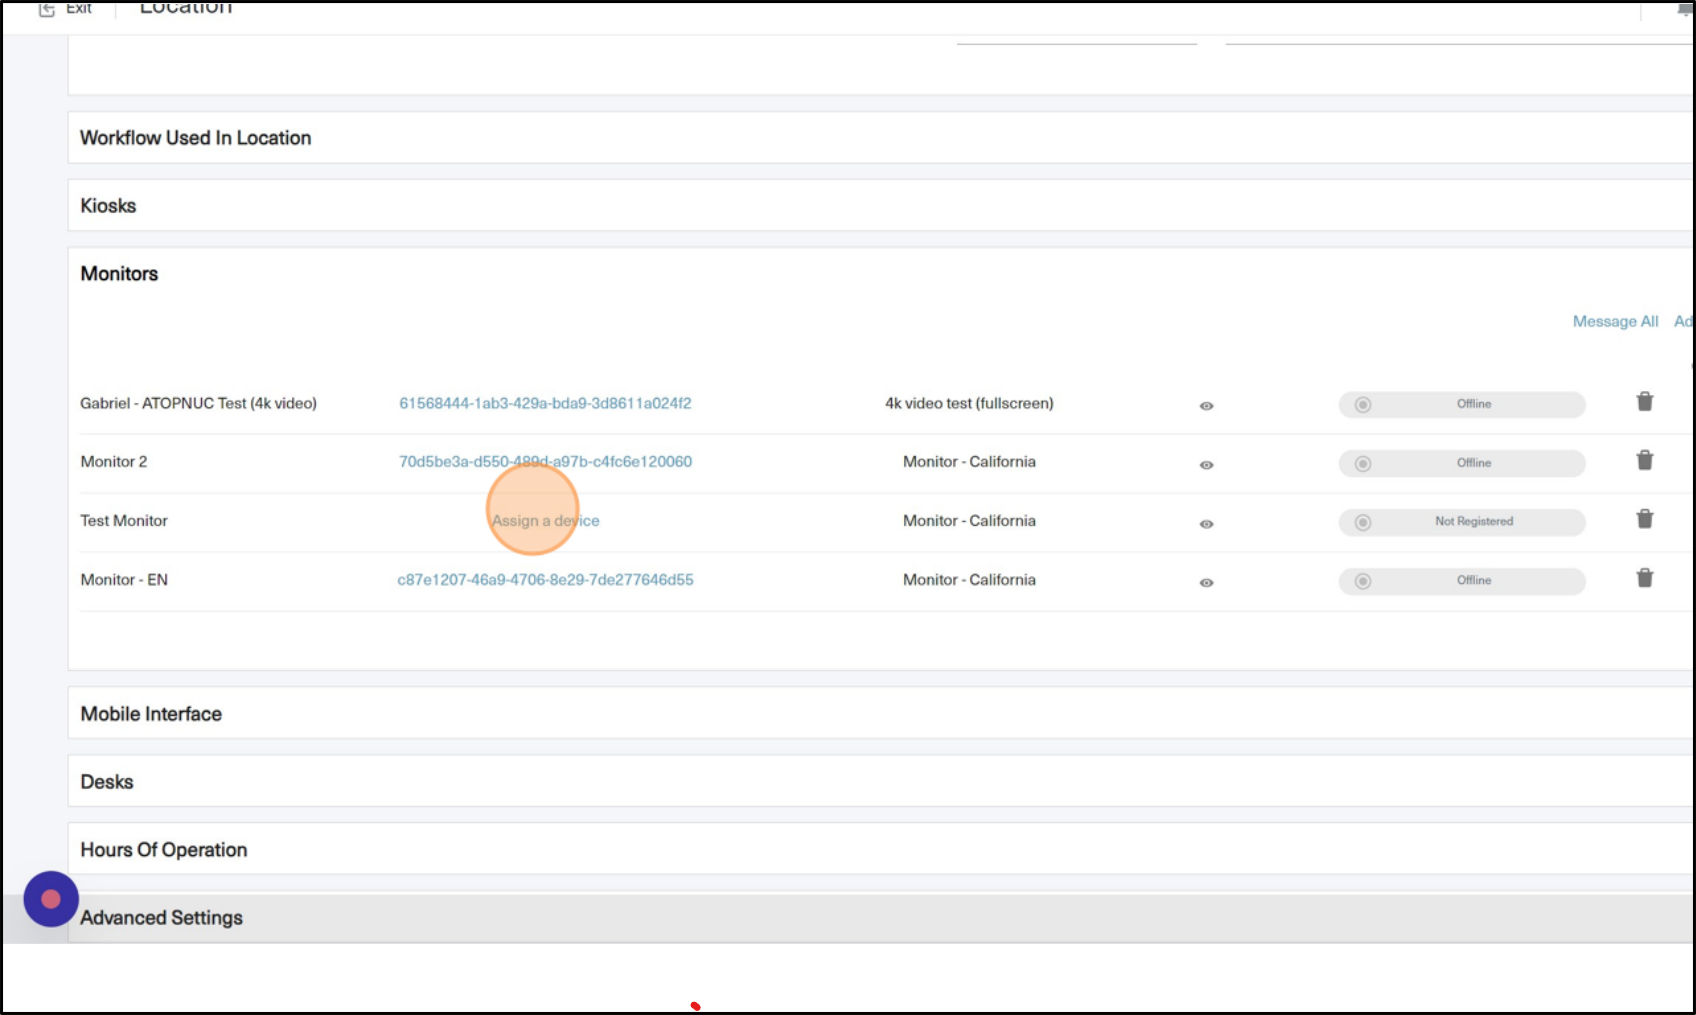Expand the Mobile Interface section
Screen dimensions: 1696x1015
tap(880, 714)
